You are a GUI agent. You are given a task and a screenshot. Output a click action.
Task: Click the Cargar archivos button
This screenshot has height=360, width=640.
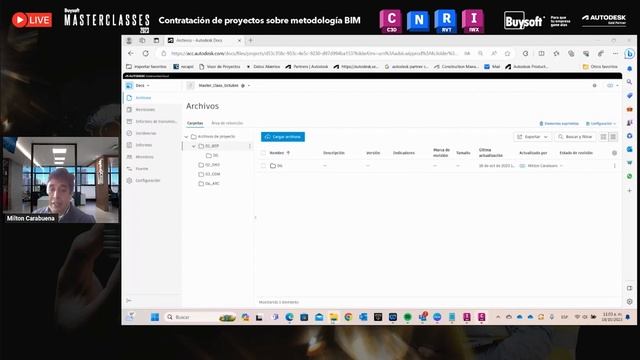283,137
